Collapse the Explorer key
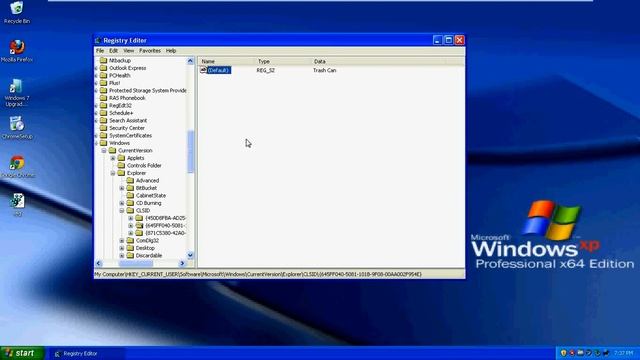The height and width of the screenshot is (360, 640). click(113, 173)
